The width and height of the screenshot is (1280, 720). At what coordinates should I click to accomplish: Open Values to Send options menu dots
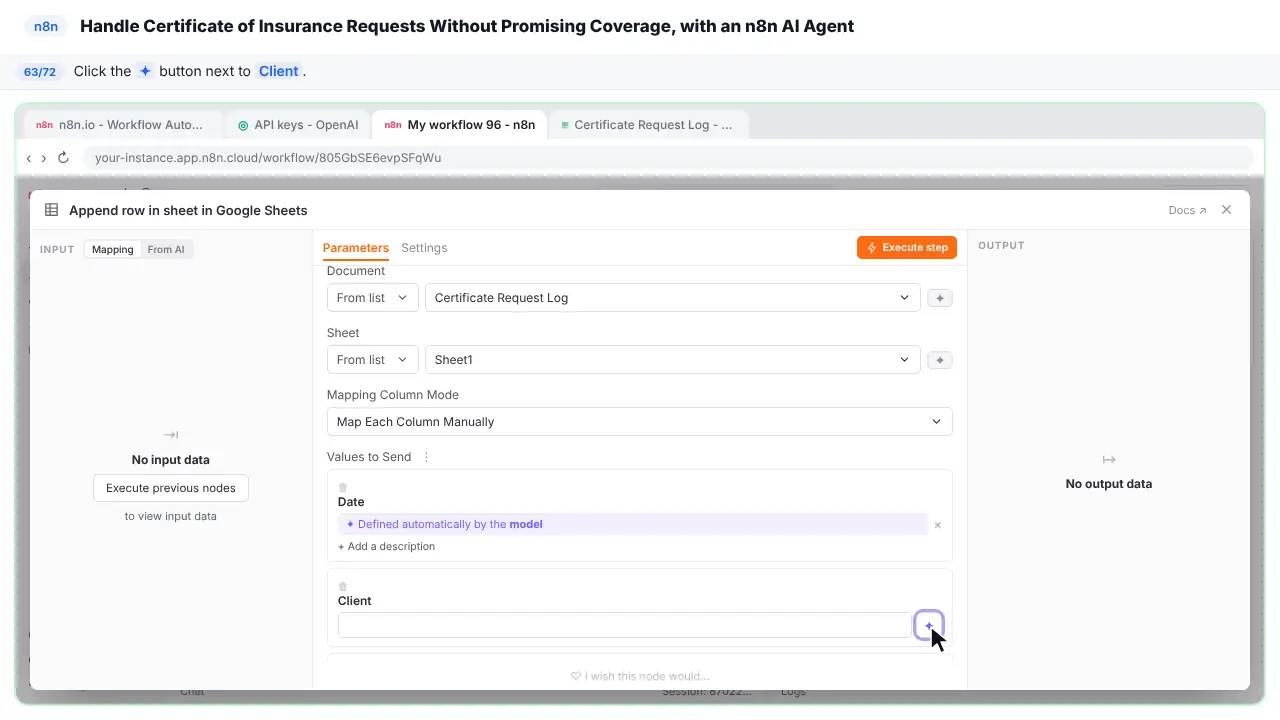(x=426, y=457)
